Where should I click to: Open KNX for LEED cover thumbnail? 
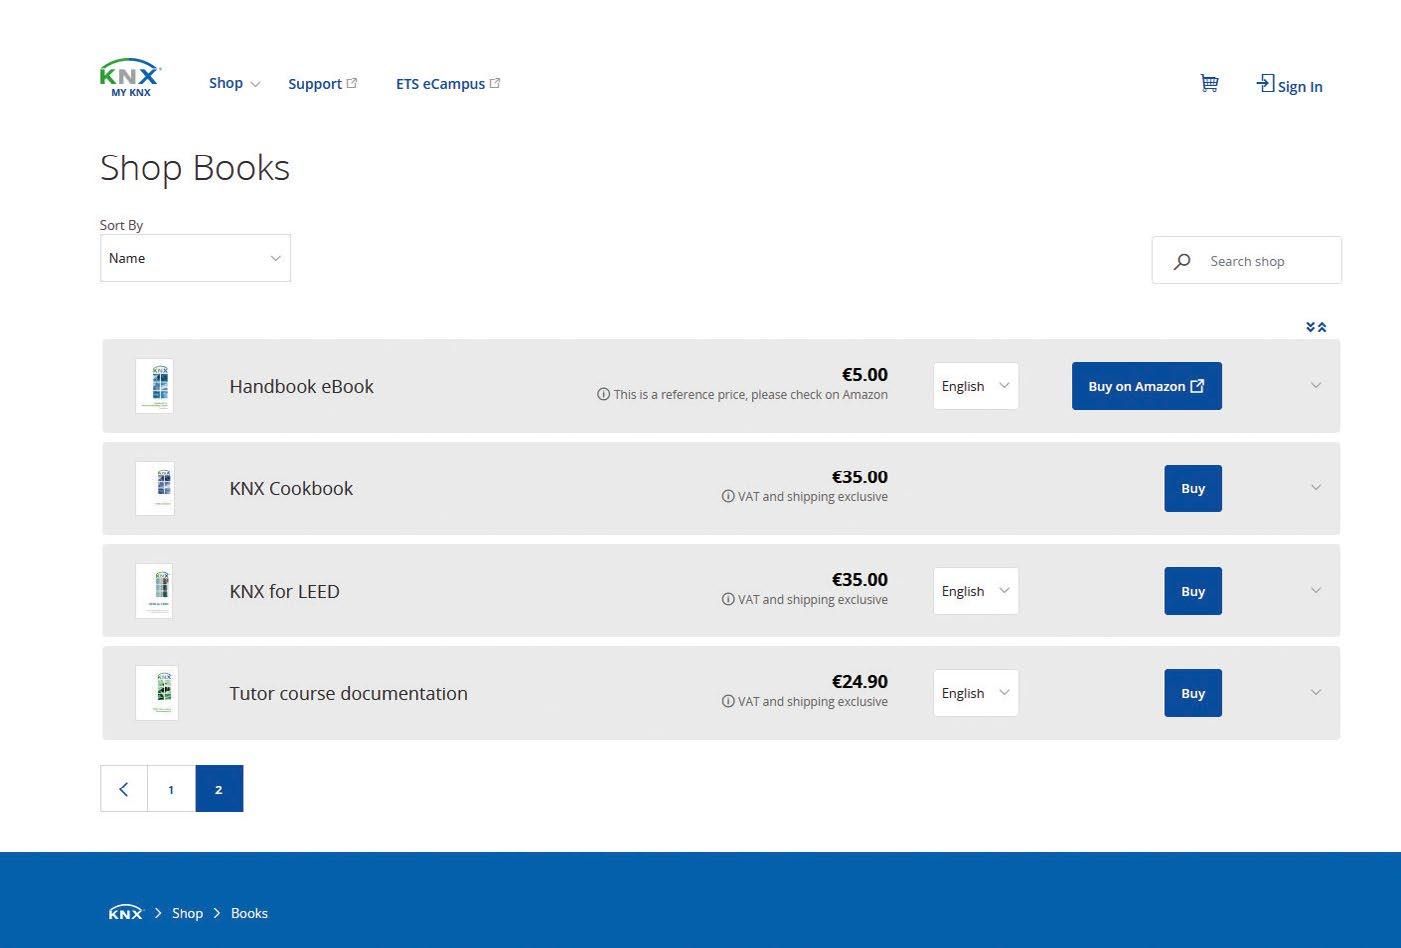pos(154,591)
